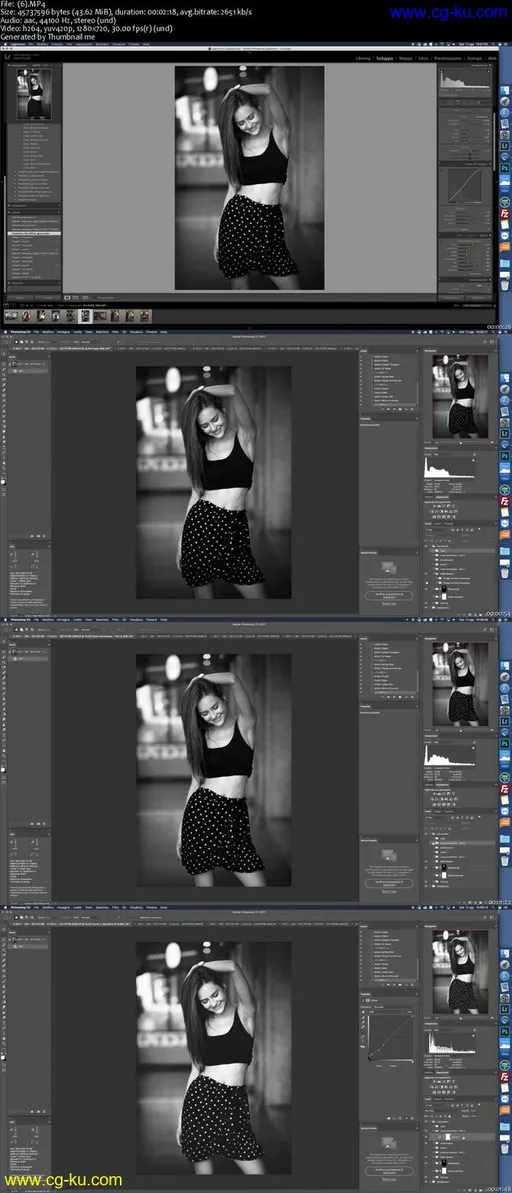
Task: Click the trash icon at the Curves Properties bottom
Action: click(x=412, y=1118)
